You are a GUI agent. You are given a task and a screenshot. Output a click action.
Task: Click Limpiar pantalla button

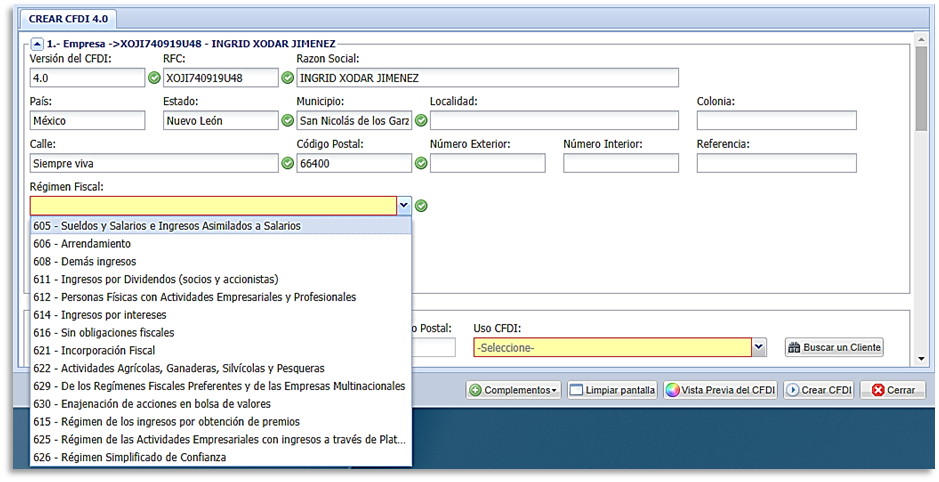point(612,390)
